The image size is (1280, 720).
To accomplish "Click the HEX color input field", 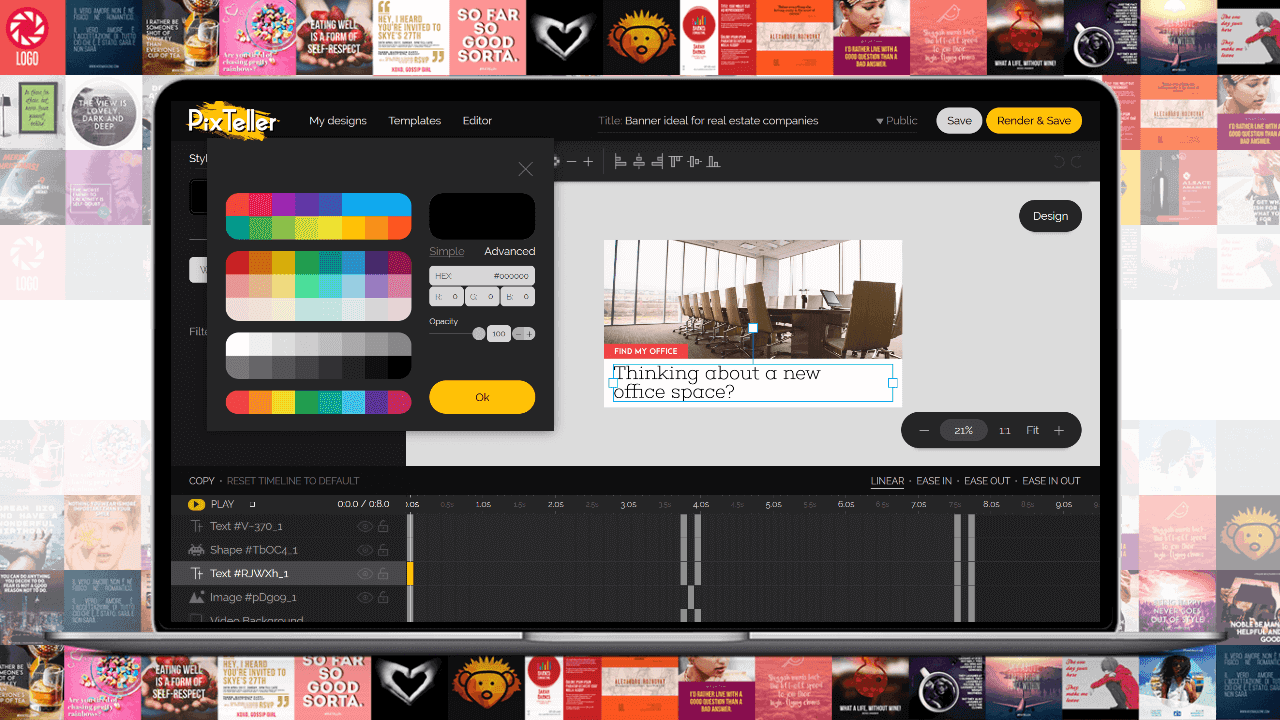I will click(482, 276).
